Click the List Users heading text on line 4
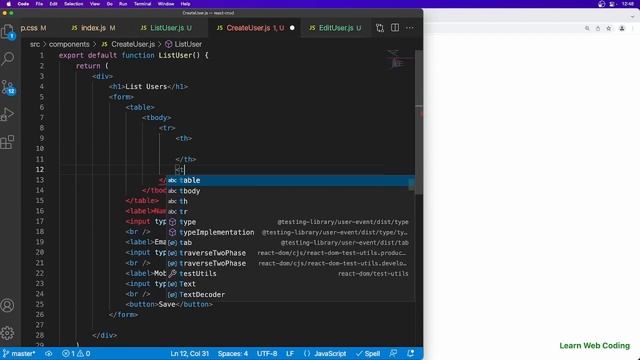This screenshot has height=360, width=640. point(146,87)
